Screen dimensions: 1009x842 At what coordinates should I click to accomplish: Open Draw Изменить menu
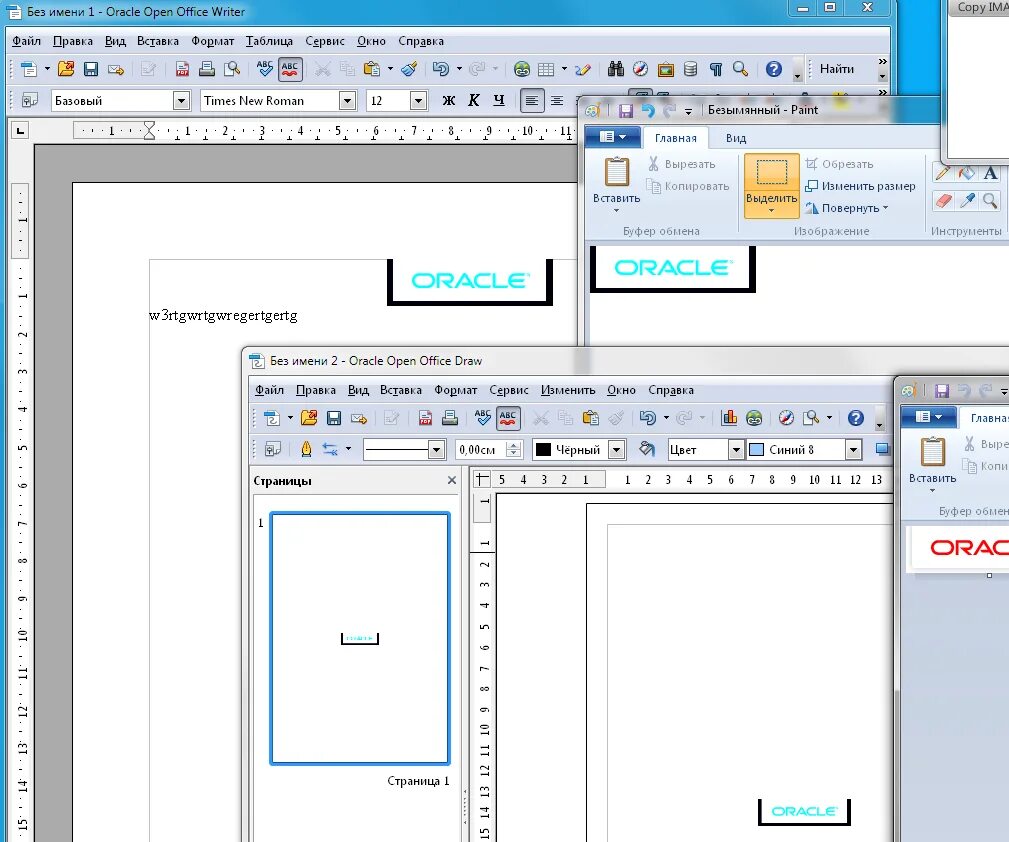pos(568,390)
